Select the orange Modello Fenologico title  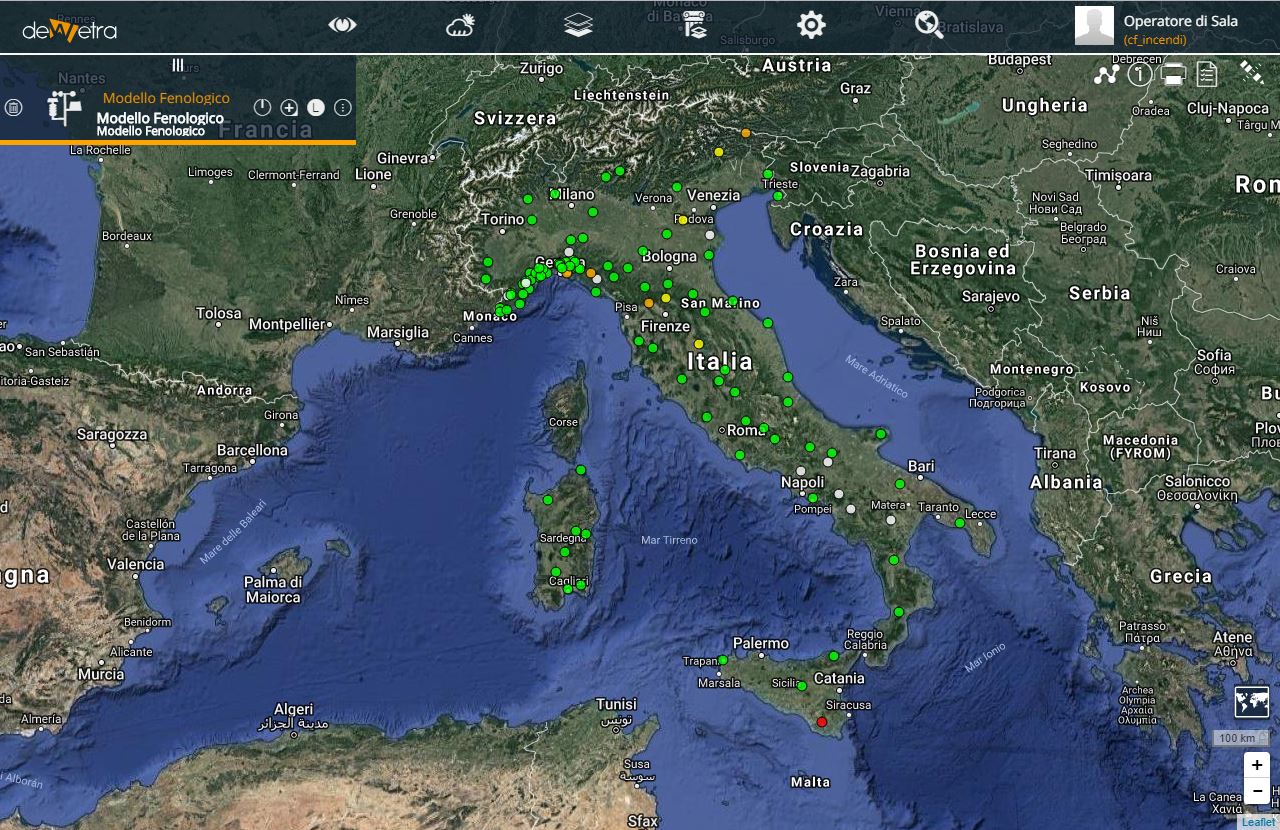[166, 98]
